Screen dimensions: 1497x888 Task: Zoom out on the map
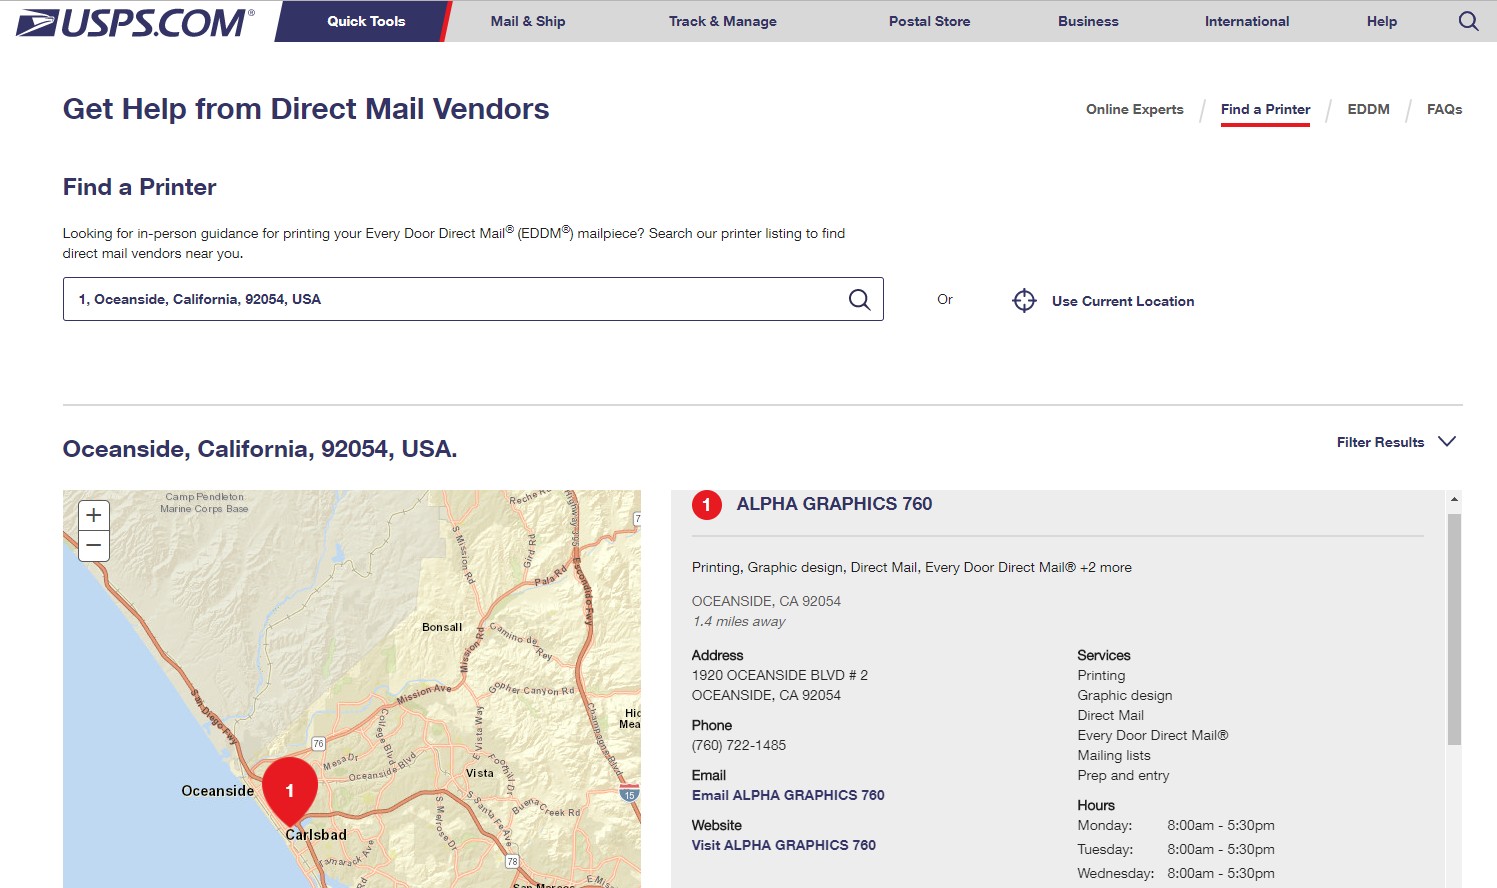point(93,545)
